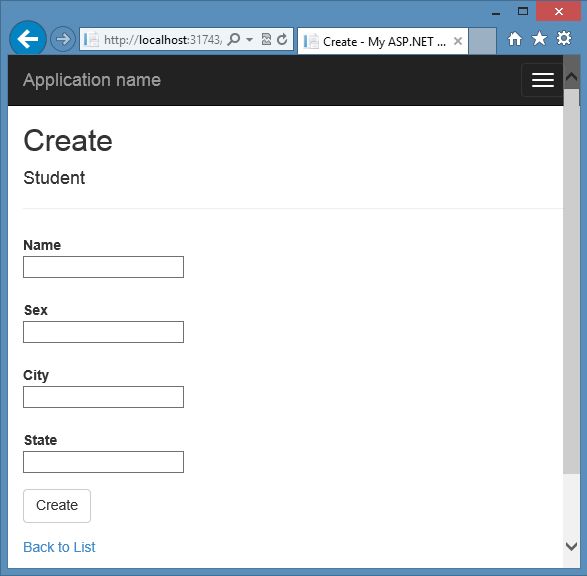Screen dimensions: 587x576
Task: Close the browser window
Action: 559,12
